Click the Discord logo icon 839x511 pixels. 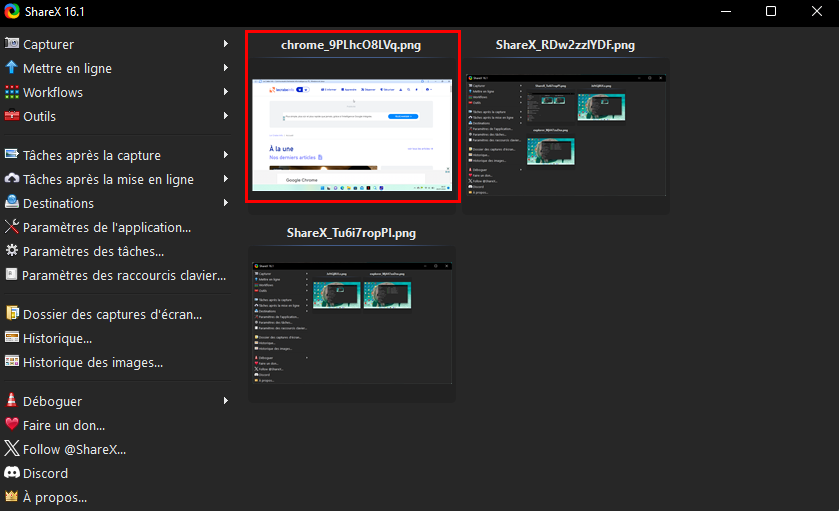pos(12,472)
